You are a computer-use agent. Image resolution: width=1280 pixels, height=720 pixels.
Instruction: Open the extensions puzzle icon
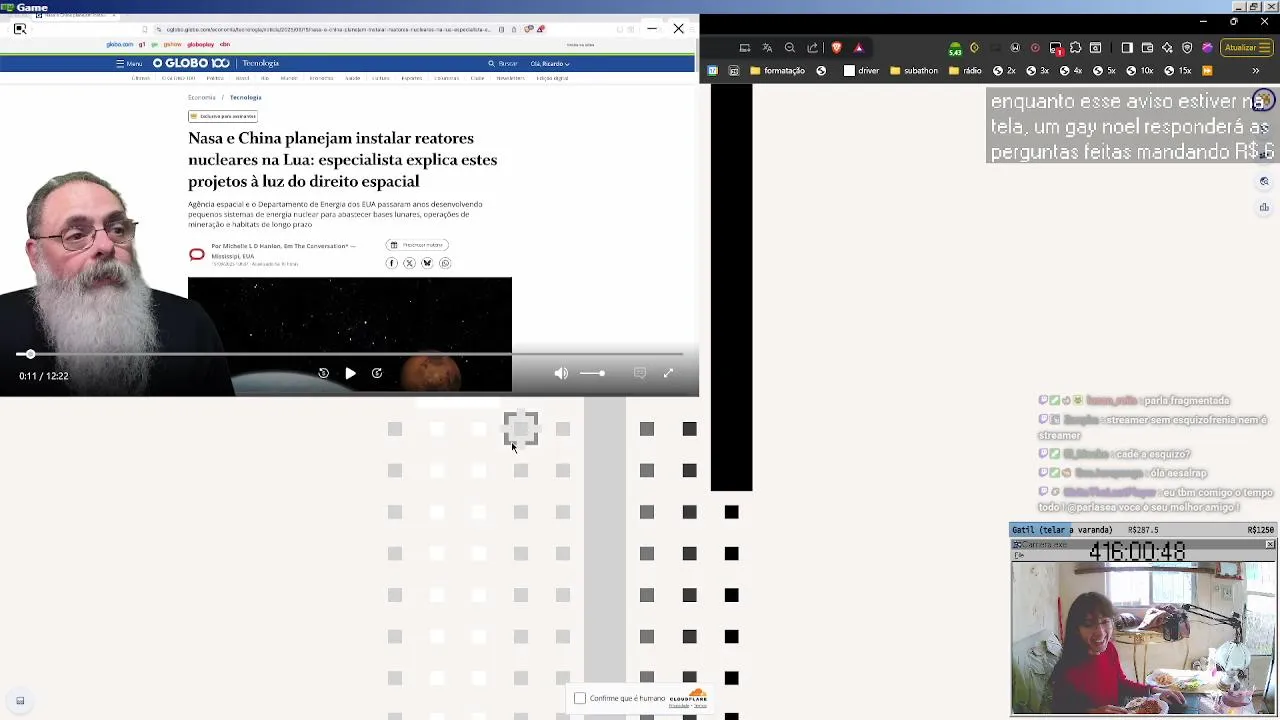1075,47
